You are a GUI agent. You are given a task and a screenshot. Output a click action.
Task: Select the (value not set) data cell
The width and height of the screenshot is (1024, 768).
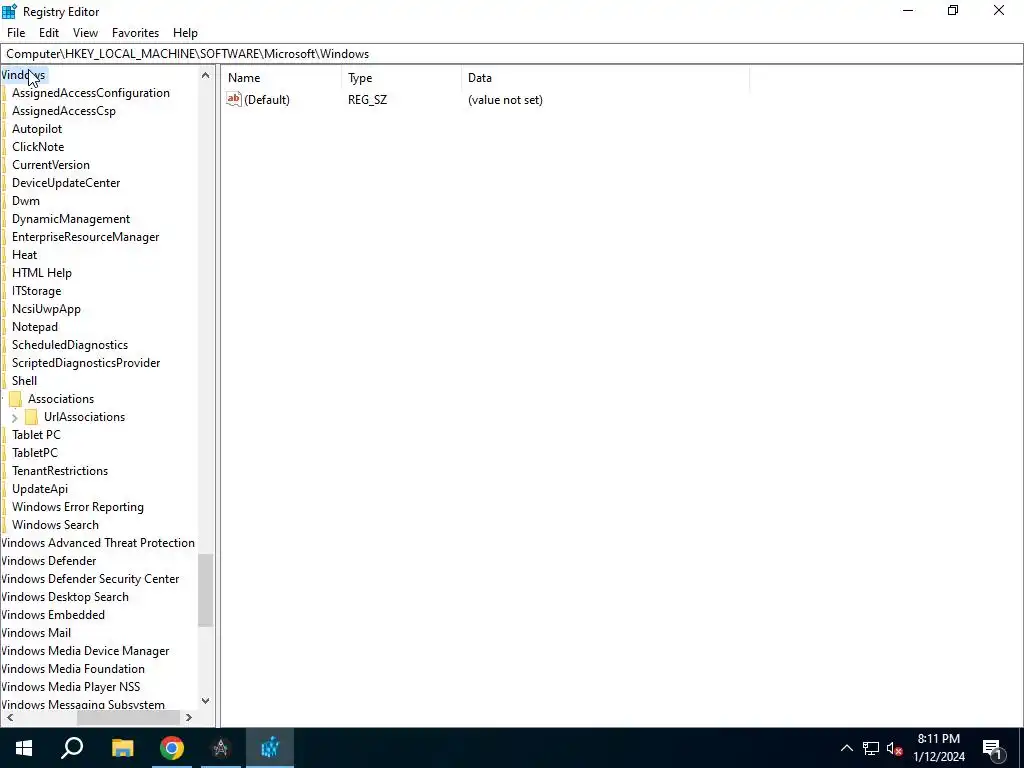point(505,100)
